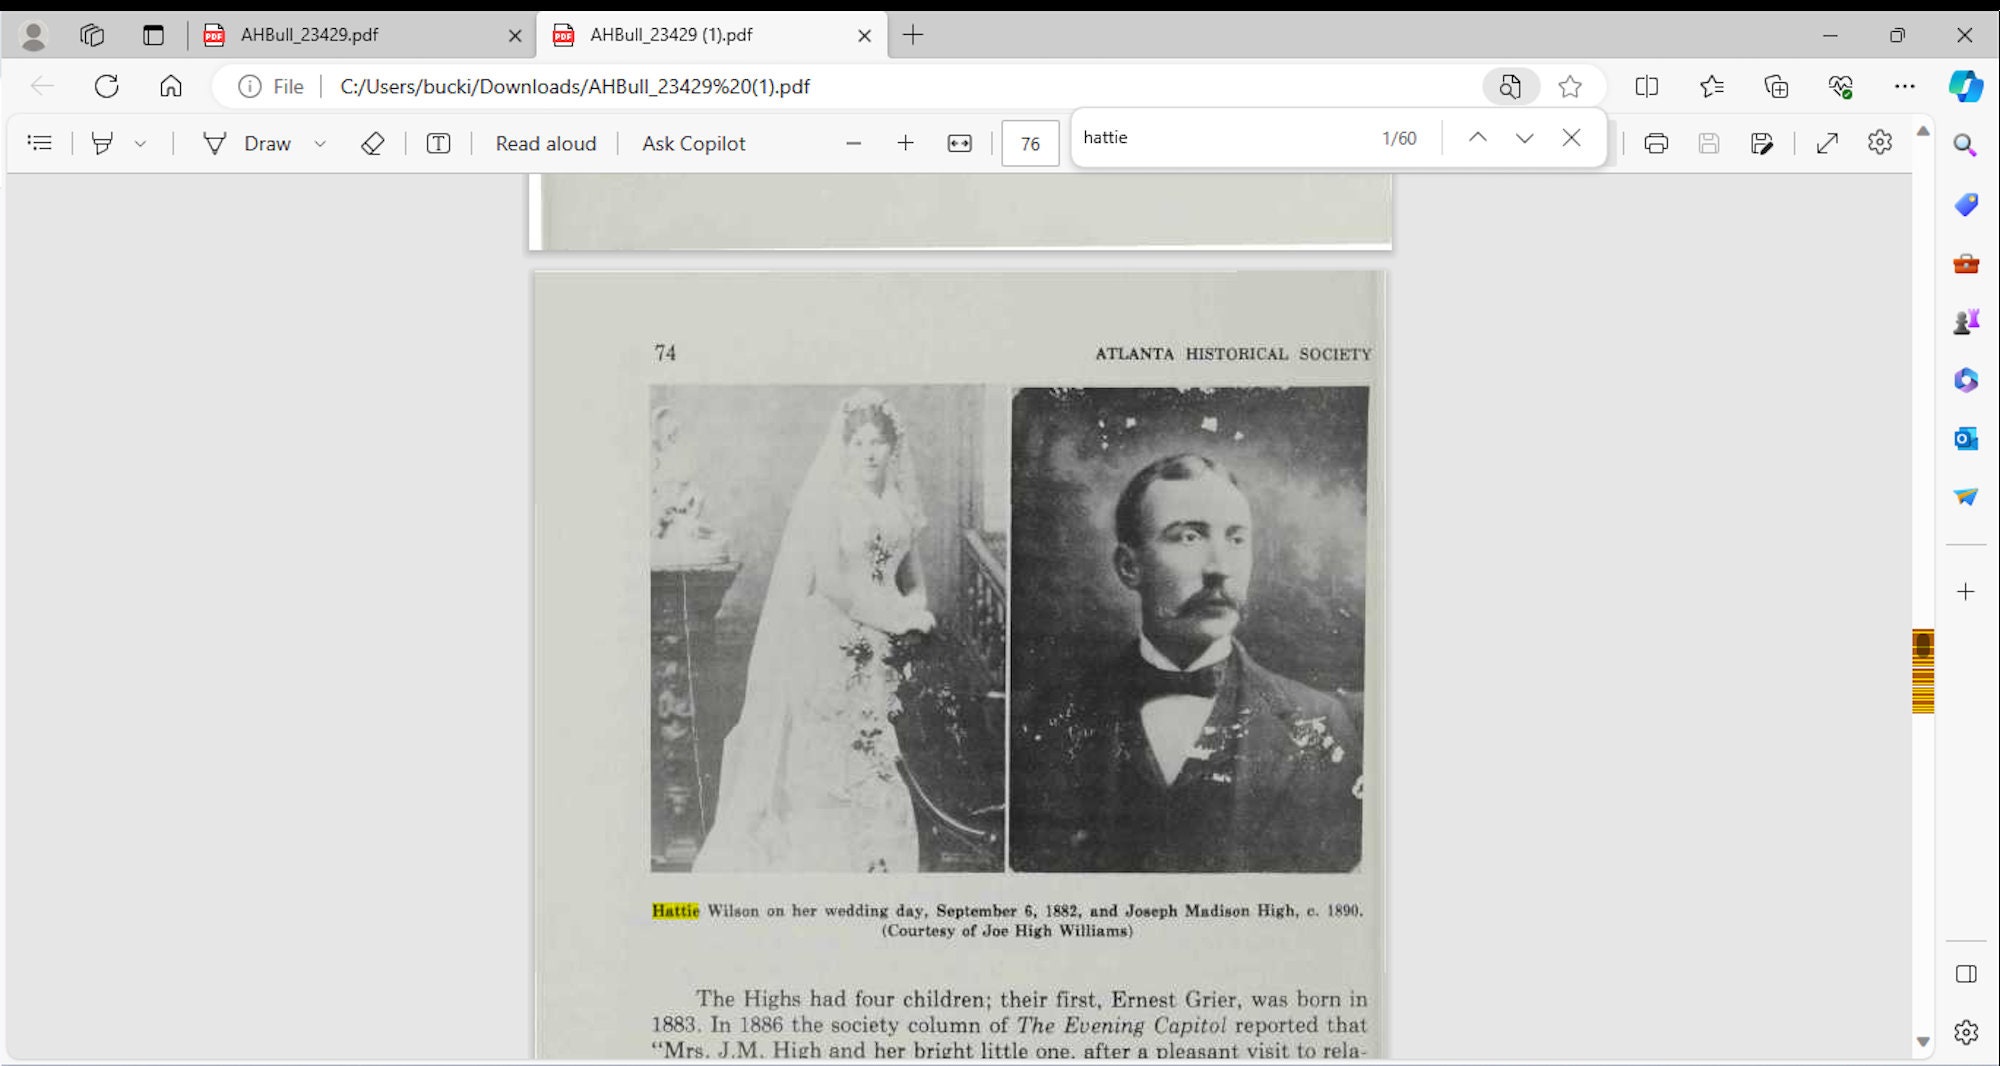Open Browser essentials heart icon
2000x1066 pixels.
tap(1841, 87)
